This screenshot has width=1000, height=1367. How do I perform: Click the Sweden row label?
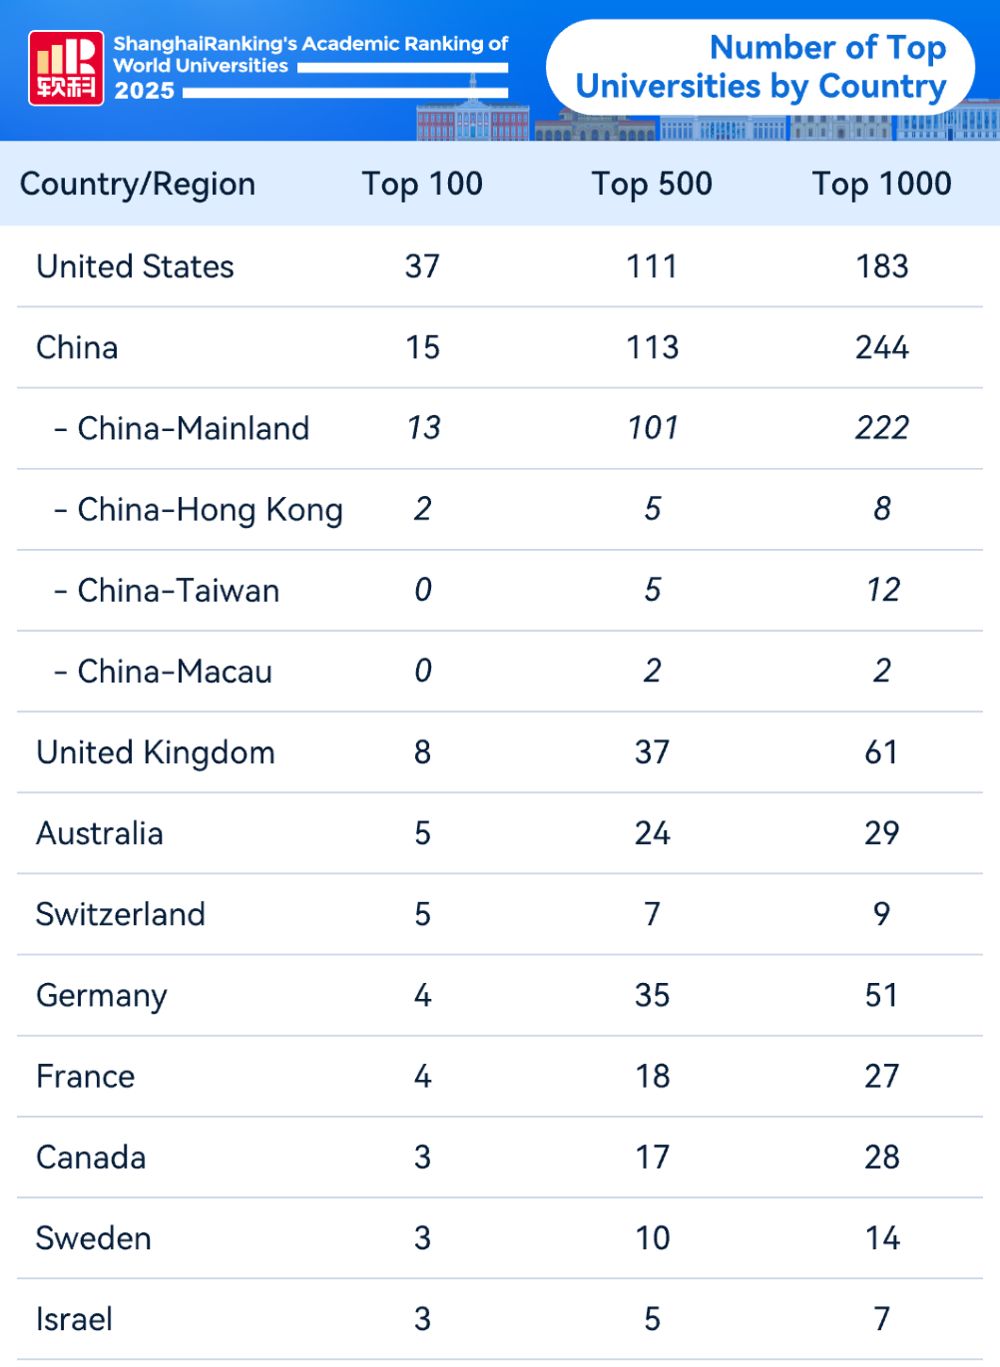pos(93,1239)
